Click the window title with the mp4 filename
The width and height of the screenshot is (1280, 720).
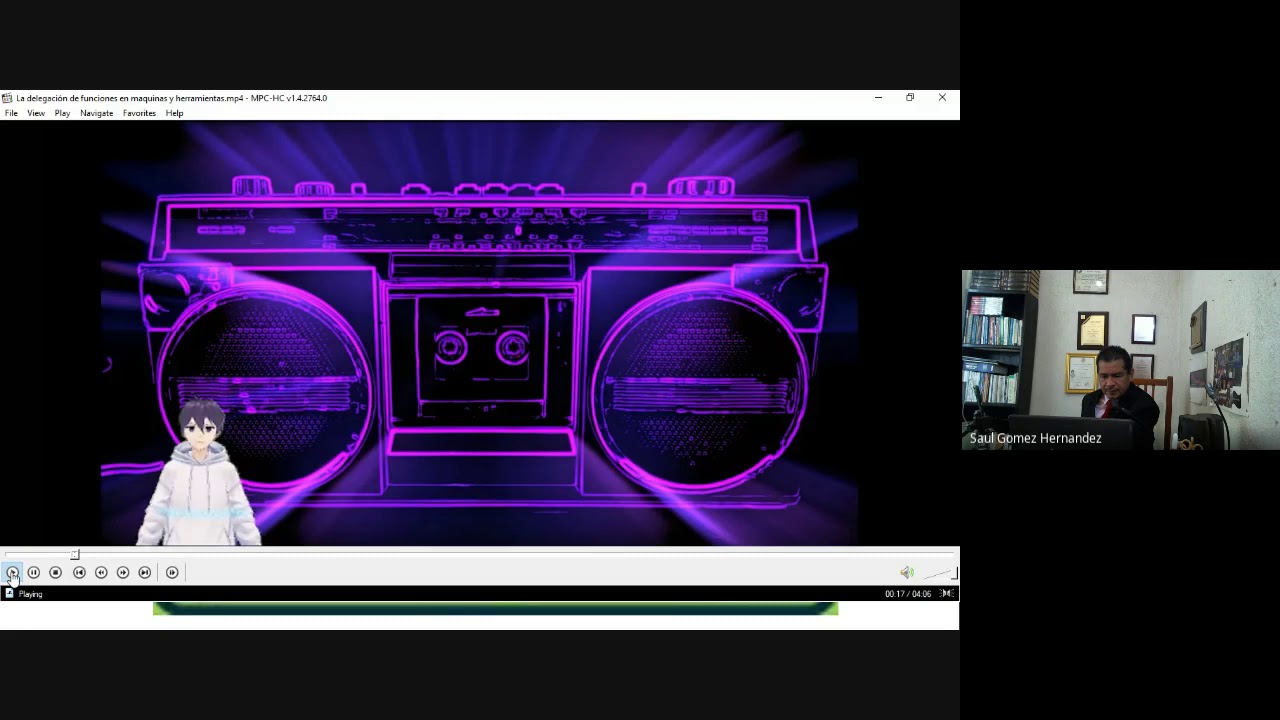coord(172,98)
